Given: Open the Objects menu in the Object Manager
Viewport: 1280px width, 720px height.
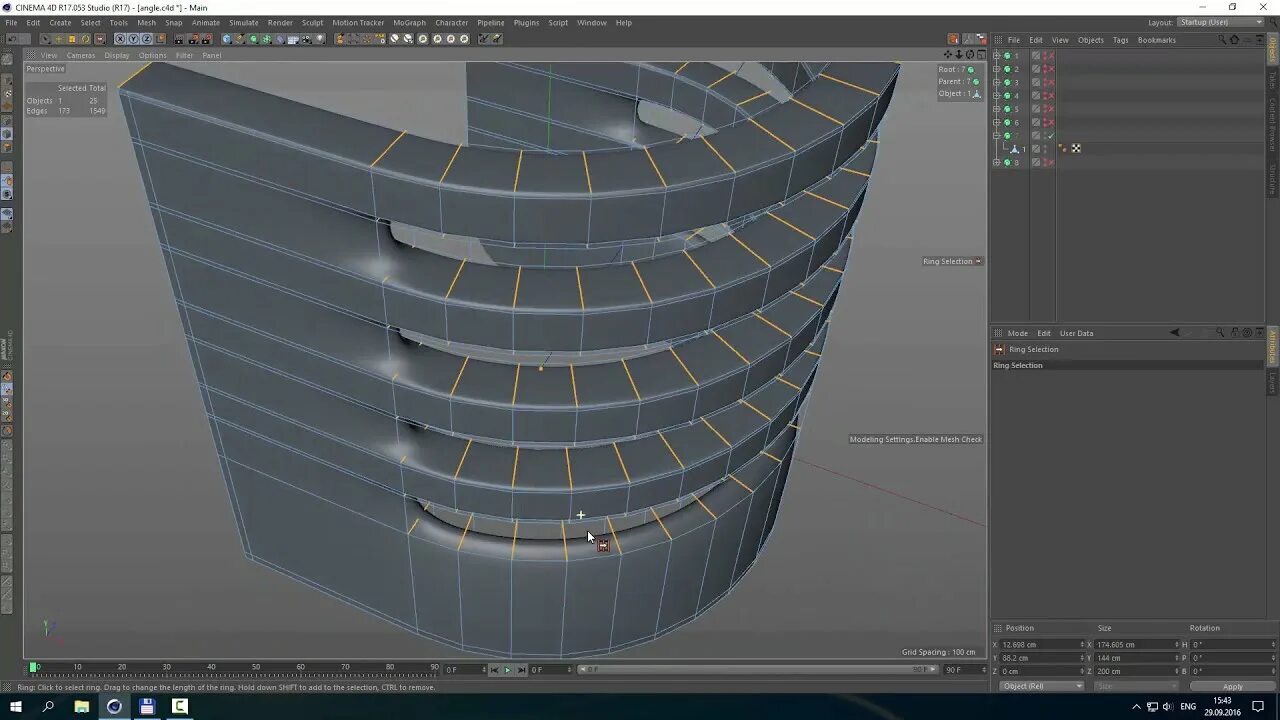Looking at the screenshot, I should (x=1090, y=40).
